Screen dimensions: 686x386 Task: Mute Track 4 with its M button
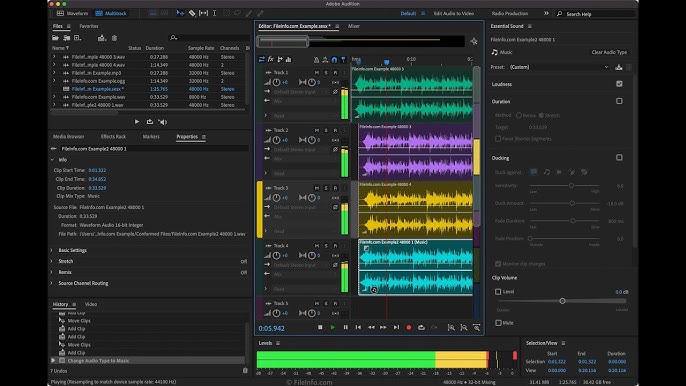pyautogui.click(x=317, y=246)
